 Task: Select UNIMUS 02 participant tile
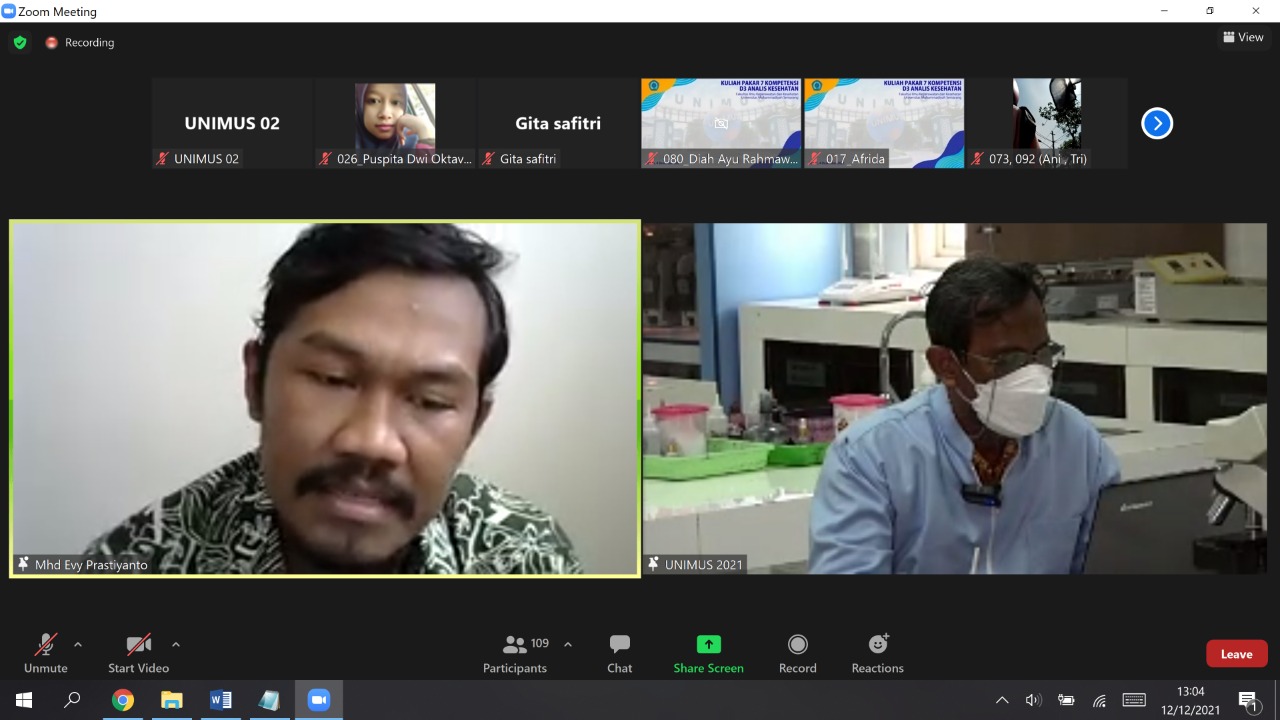tap(232, 123)
